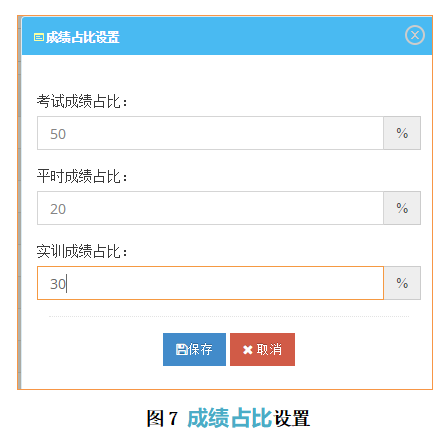Viewport: 448px width, 434px height.
Task: Click the 图 7 figure caption number
Action: pos(162,418)
